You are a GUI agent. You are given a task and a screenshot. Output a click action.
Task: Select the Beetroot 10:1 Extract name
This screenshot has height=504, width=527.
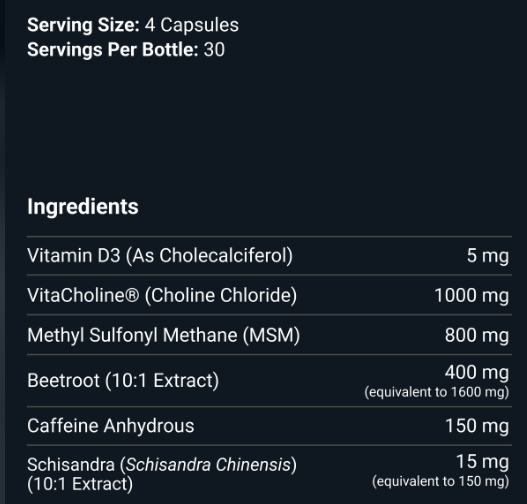coord(123,381)
